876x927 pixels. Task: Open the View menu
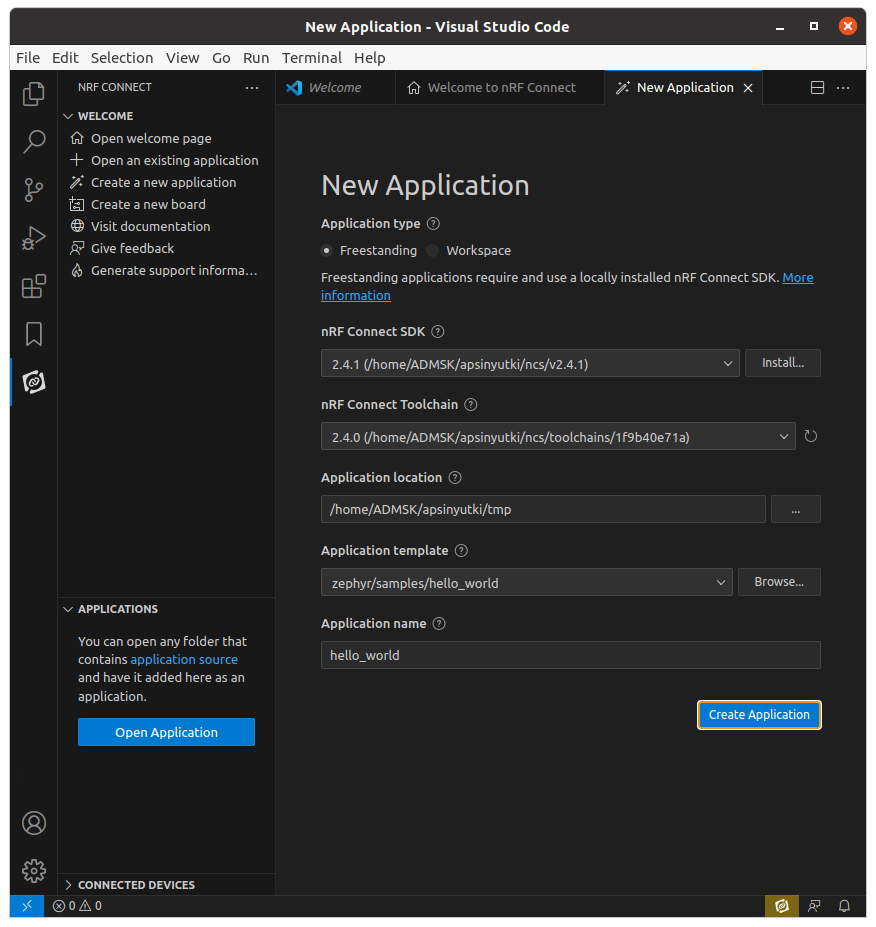[183, 58]
